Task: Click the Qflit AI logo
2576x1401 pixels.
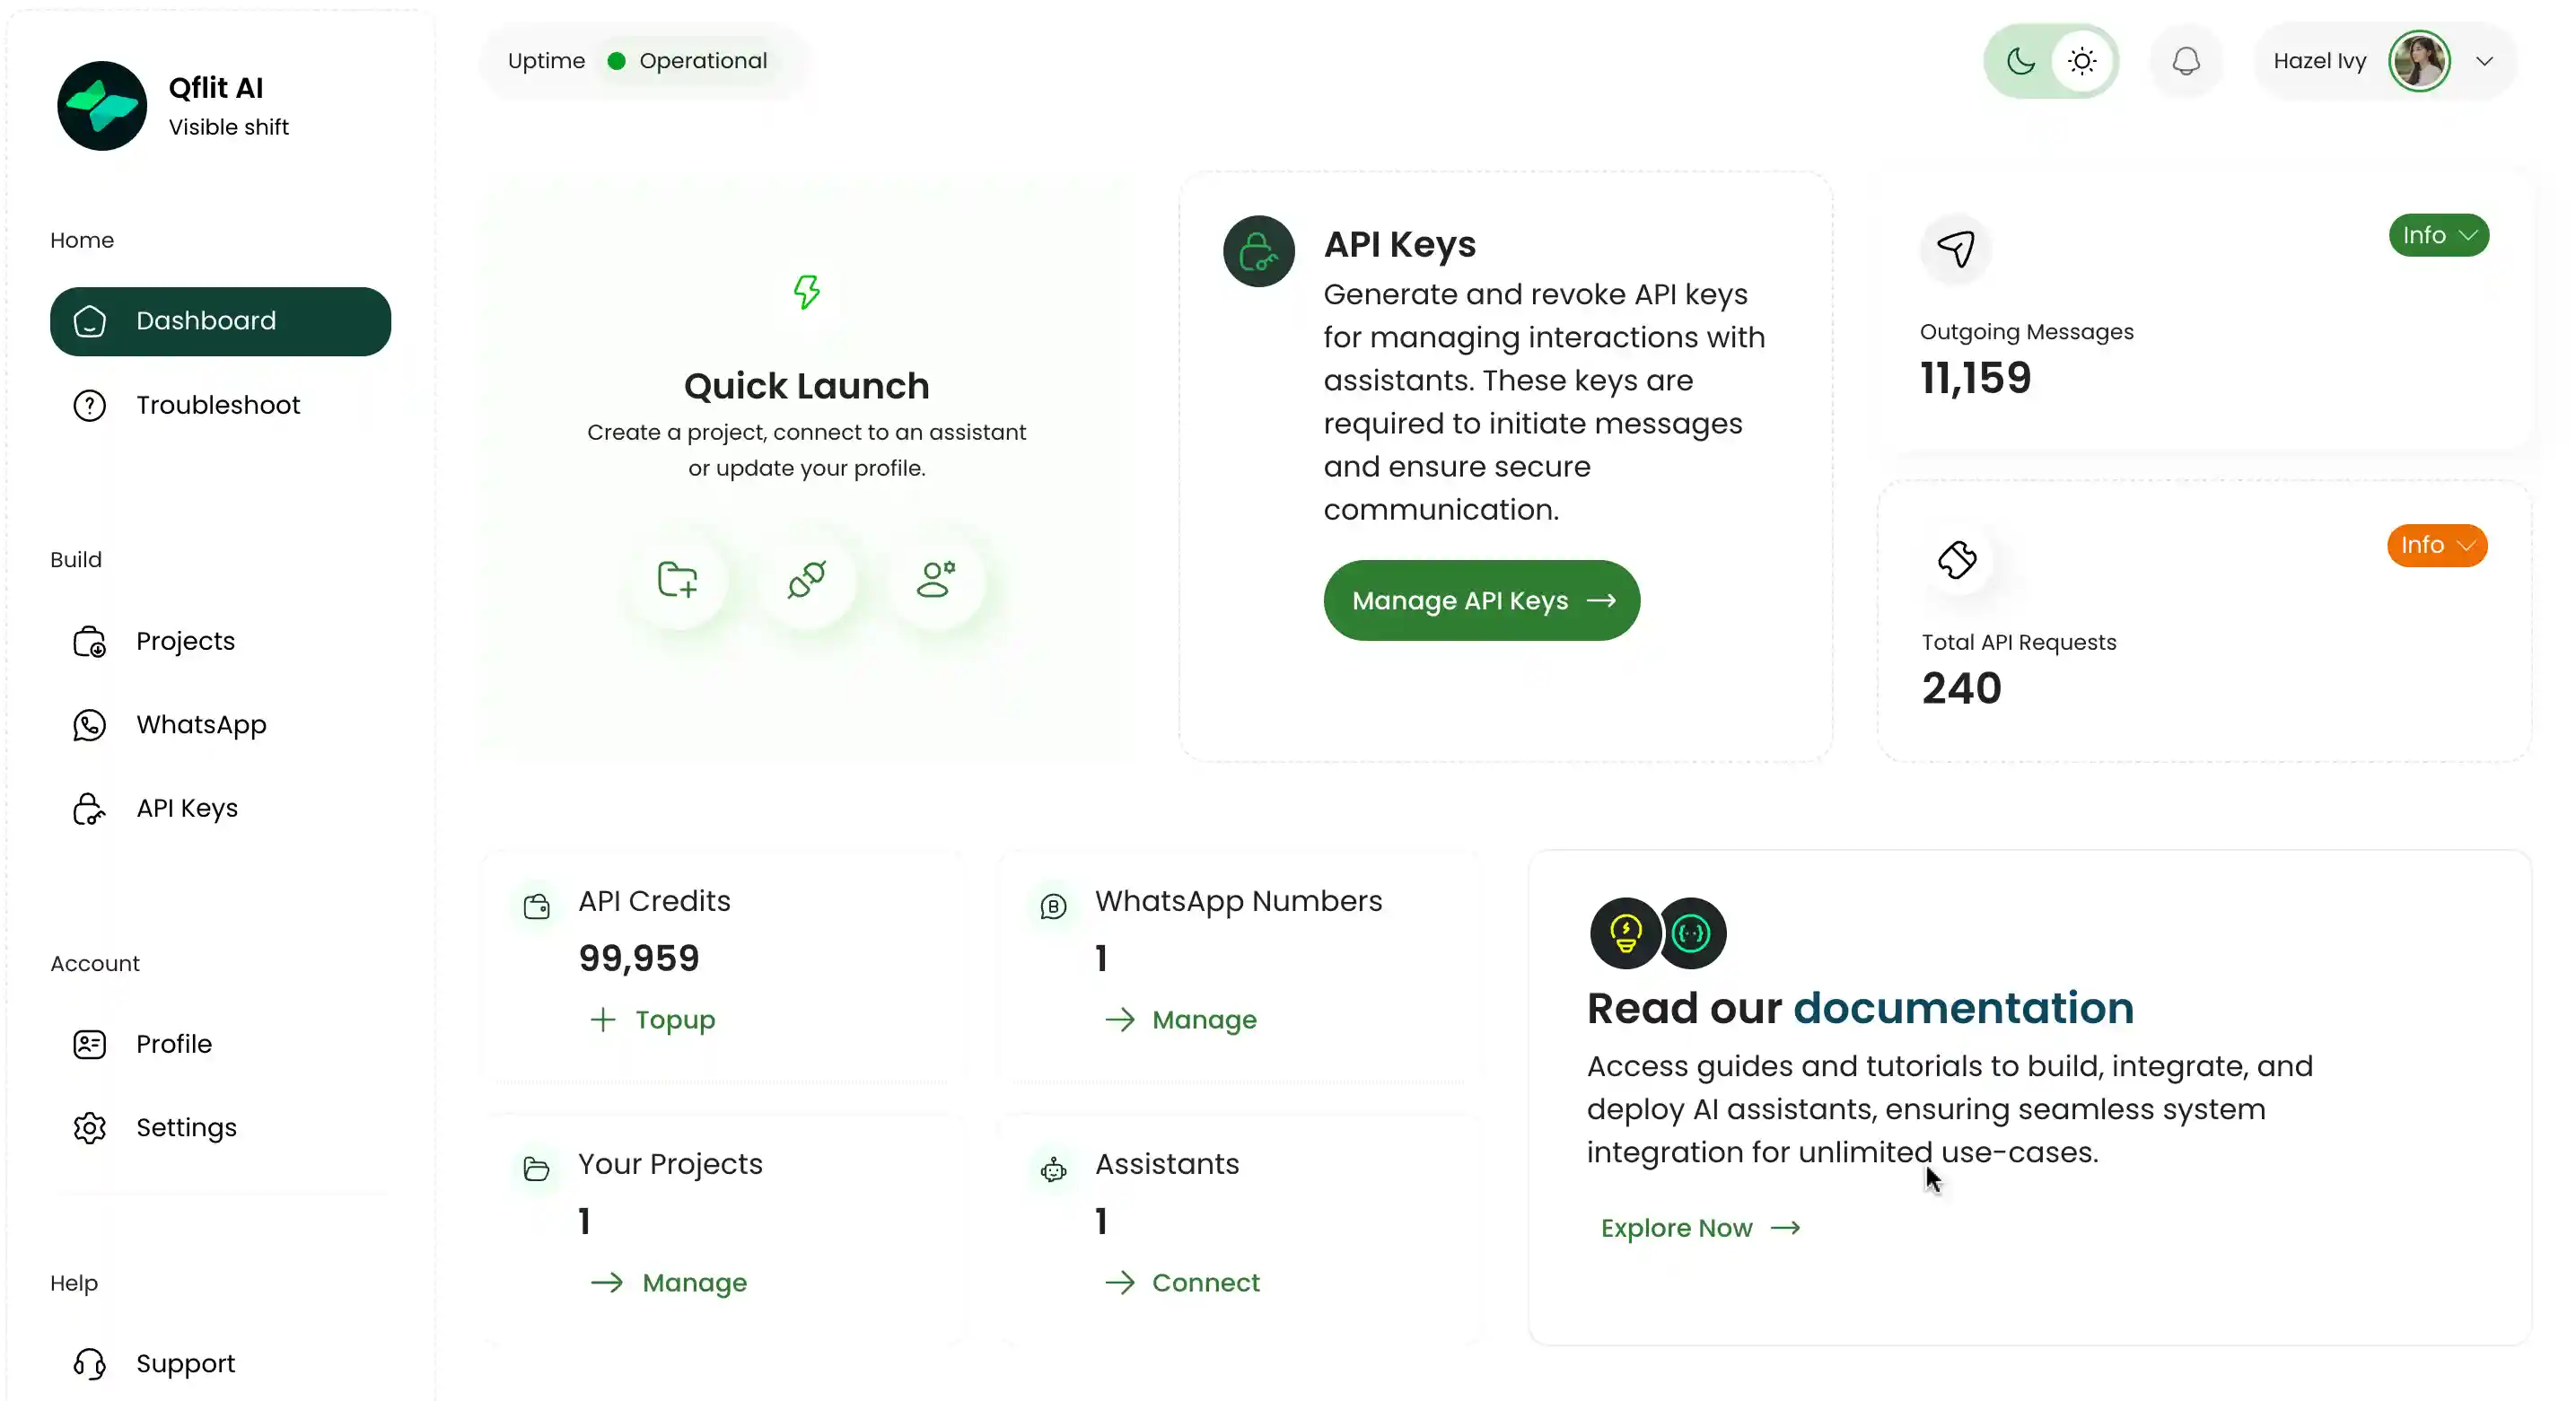Action: (x=102, y=106)
